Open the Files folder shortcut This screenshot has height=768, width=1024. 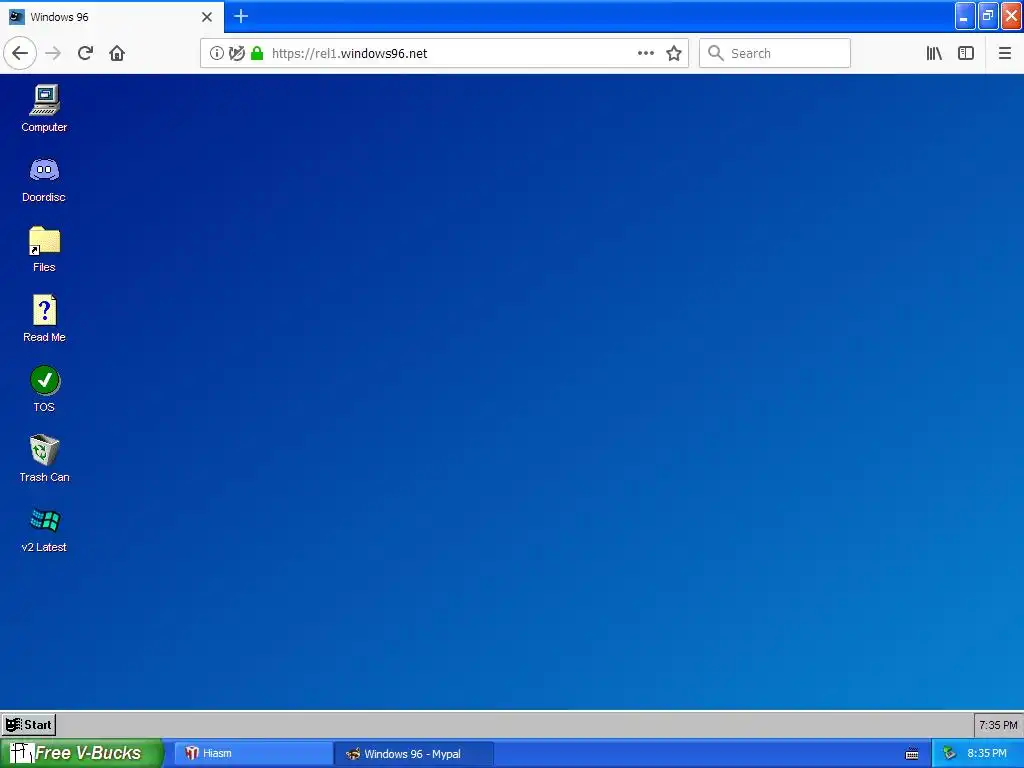44,249
